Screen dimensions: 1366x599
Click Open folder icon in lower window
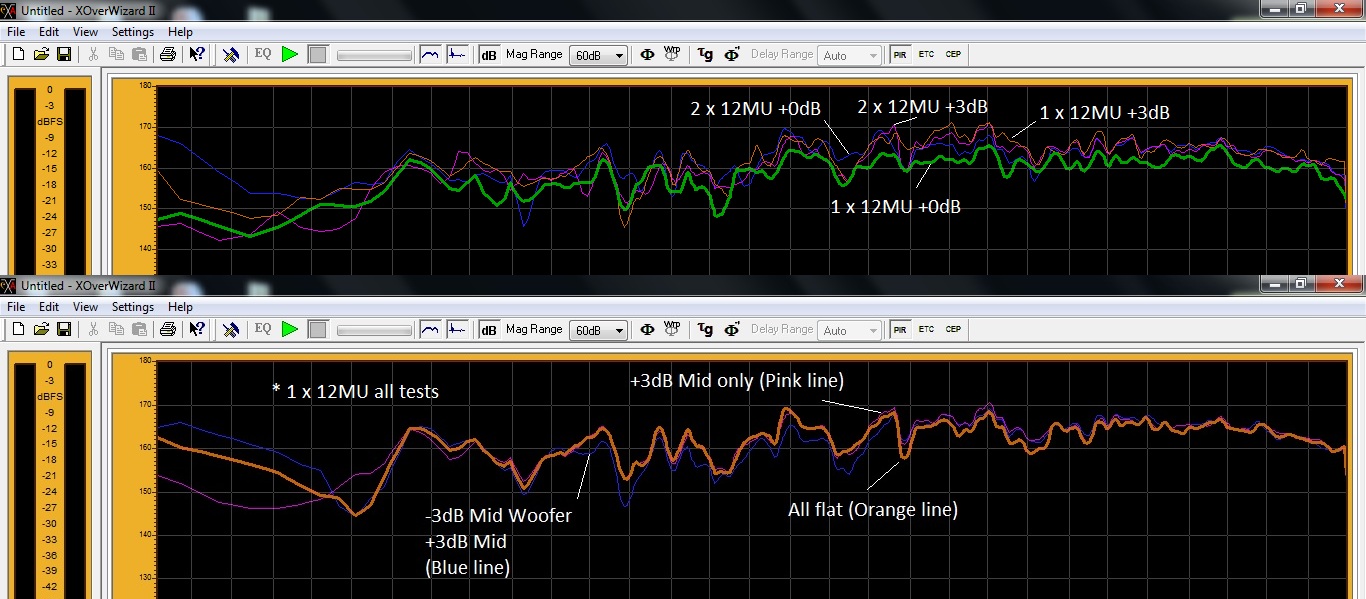[x=41, y=329]
